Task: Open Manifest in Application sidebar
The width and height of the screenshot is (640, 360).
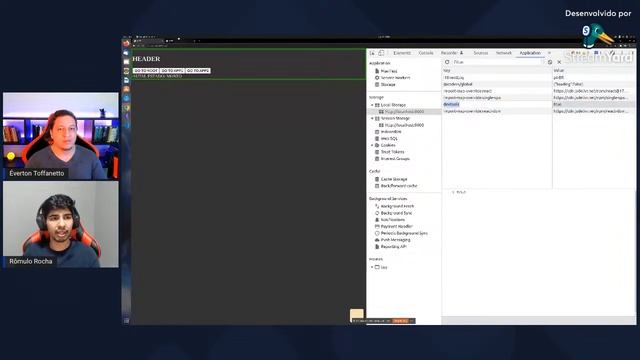Action: tap(389, 71)
